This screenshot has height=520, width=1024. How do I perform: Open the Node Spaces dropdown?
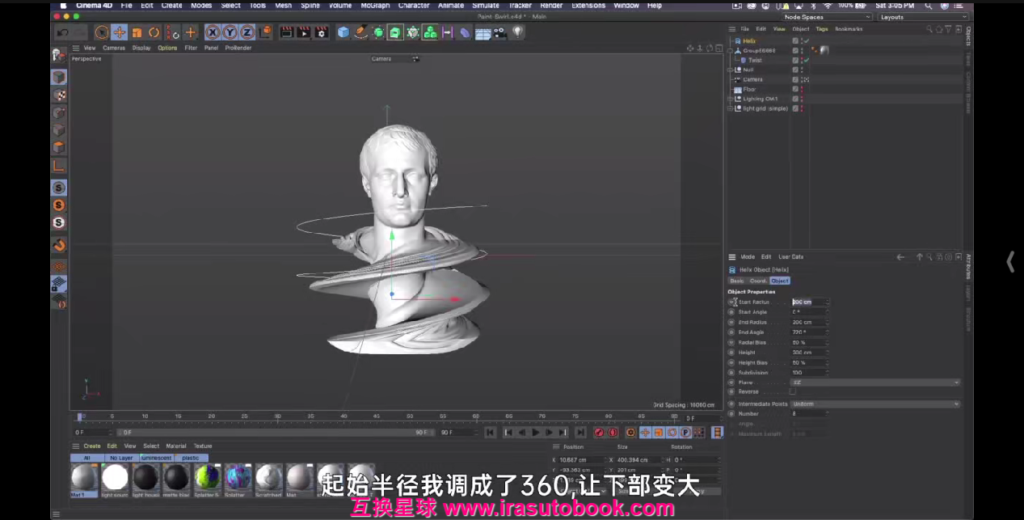(x=827, y=17)
